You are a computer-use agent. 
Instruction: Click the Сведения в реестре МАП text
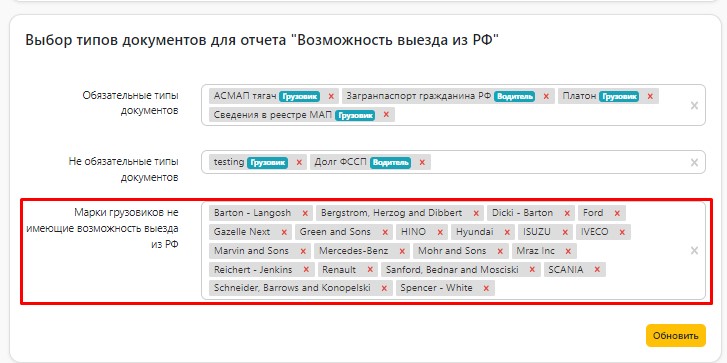(273, 115)
